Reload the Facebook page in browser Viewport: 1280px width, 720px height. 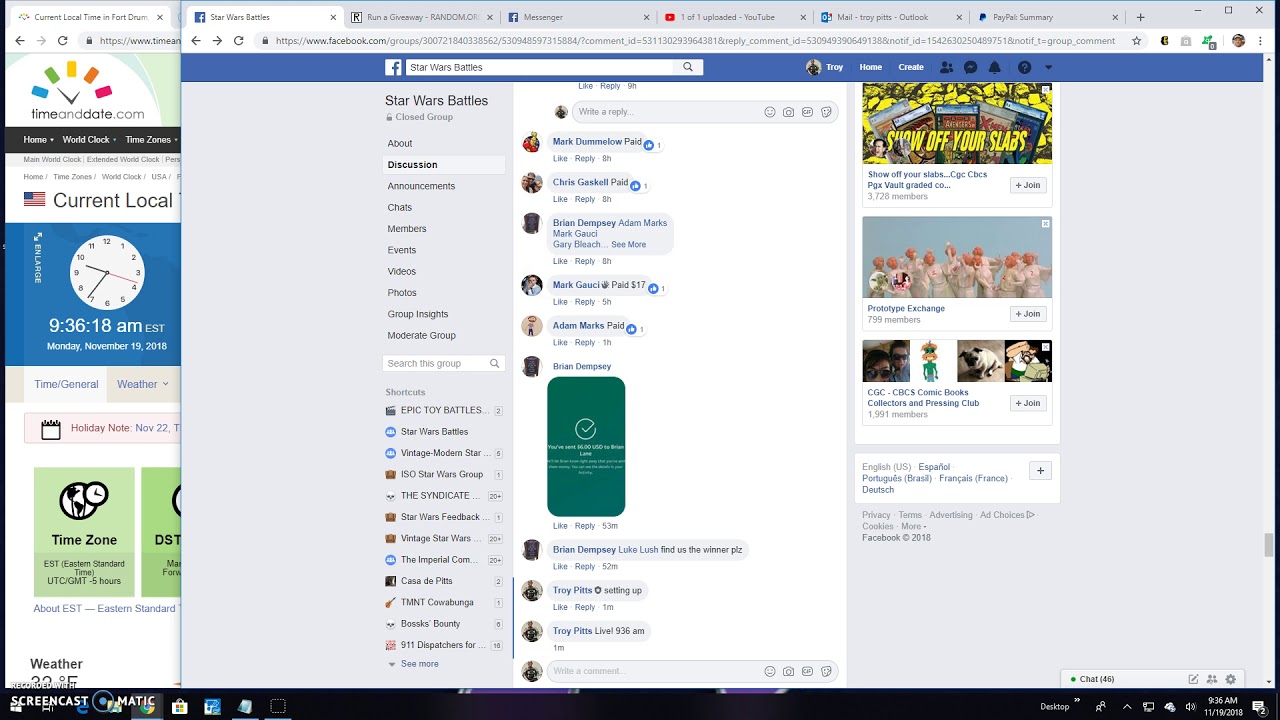238,41
